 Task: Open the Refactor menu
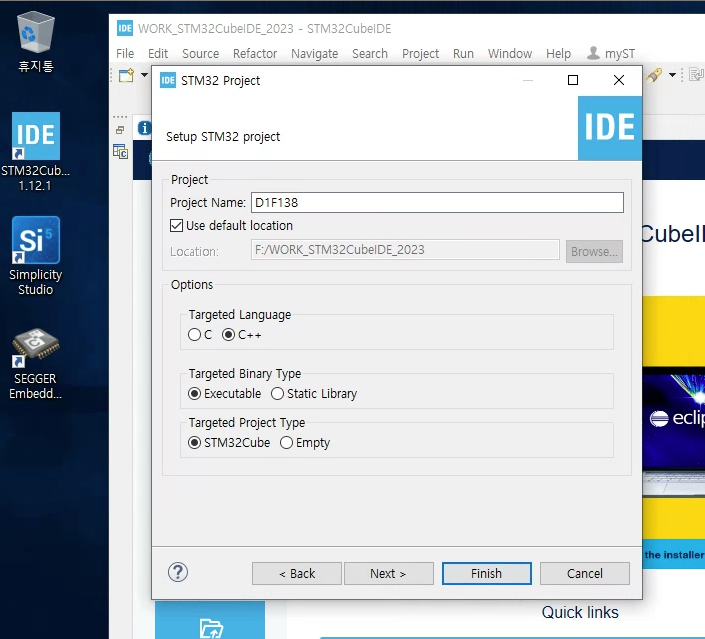[255, 54]
